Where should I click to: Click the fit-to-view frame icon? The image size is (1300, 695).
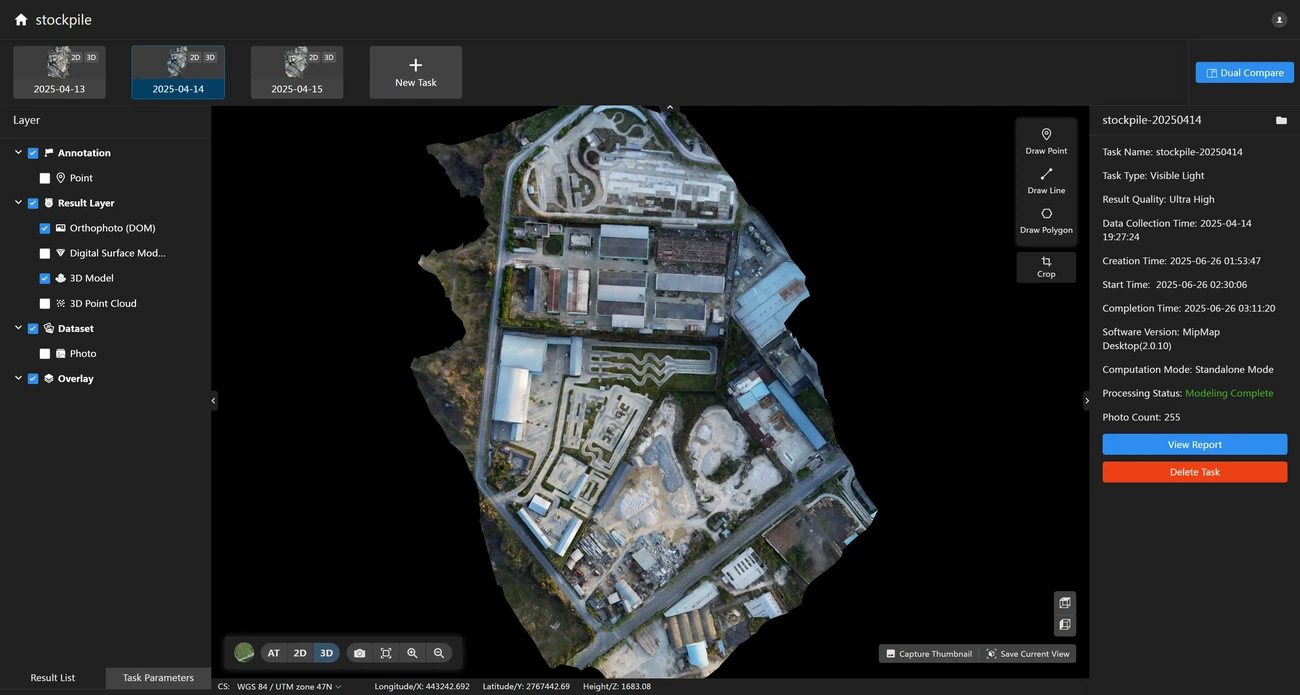(386, 653)
